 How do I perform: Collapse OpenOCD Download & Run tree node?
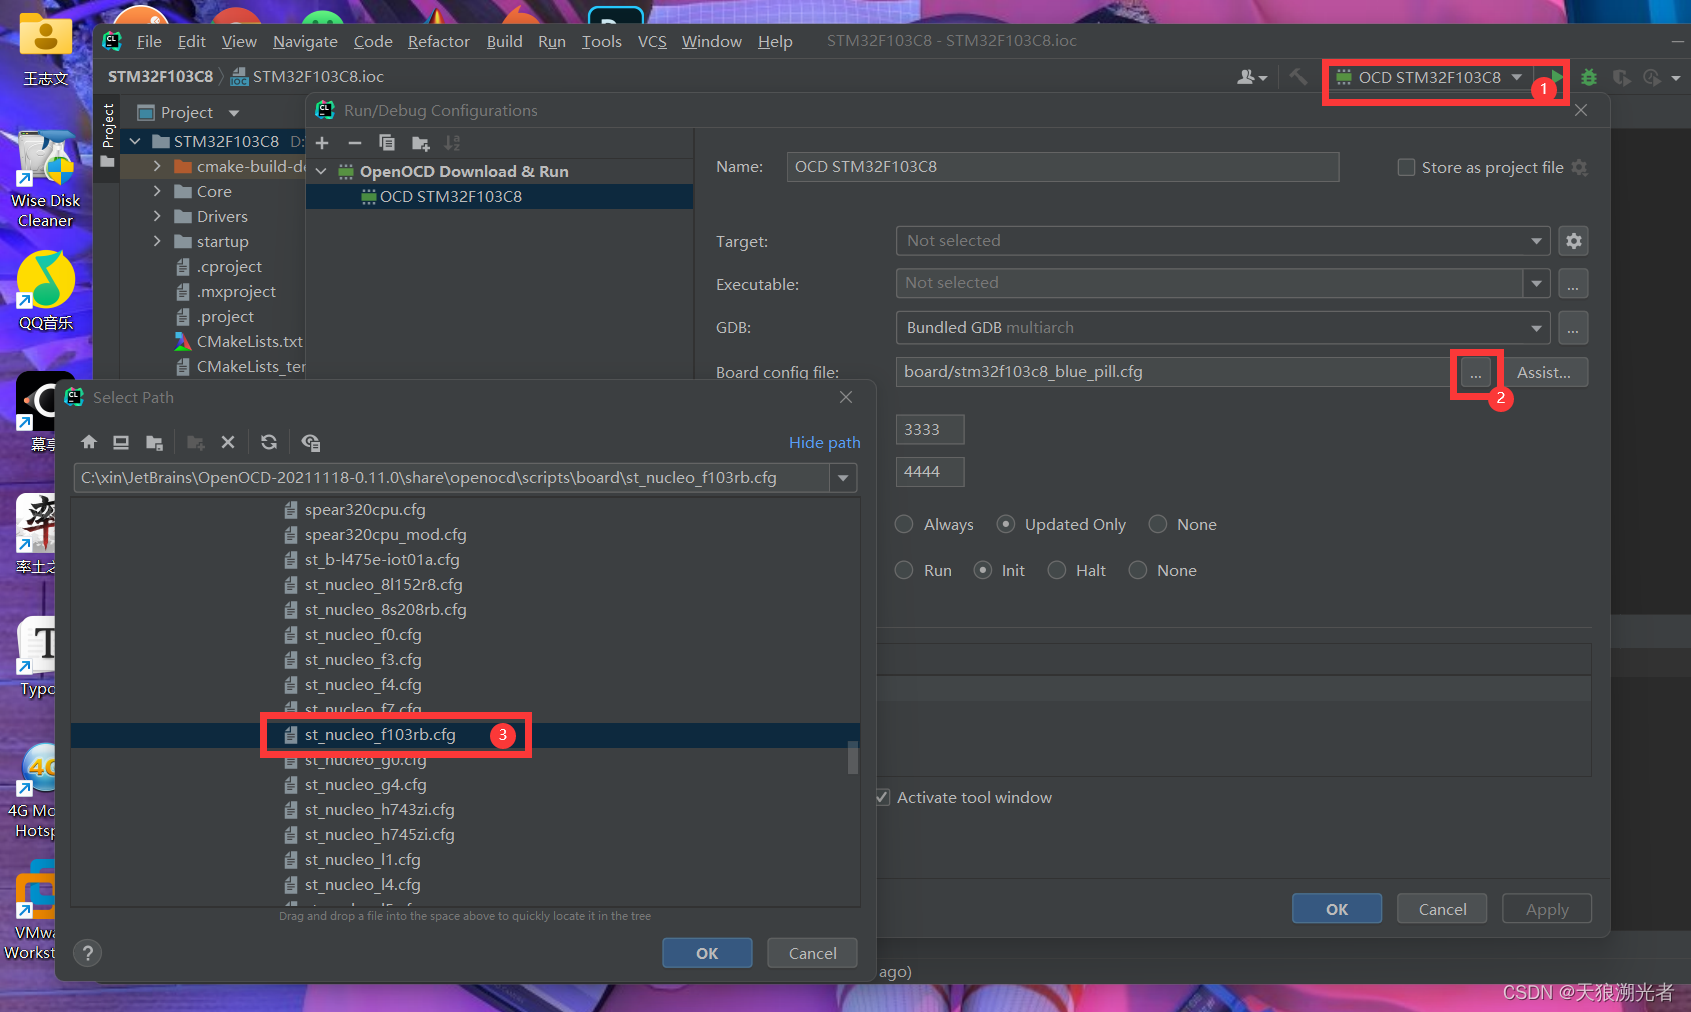tap(322, 171)
